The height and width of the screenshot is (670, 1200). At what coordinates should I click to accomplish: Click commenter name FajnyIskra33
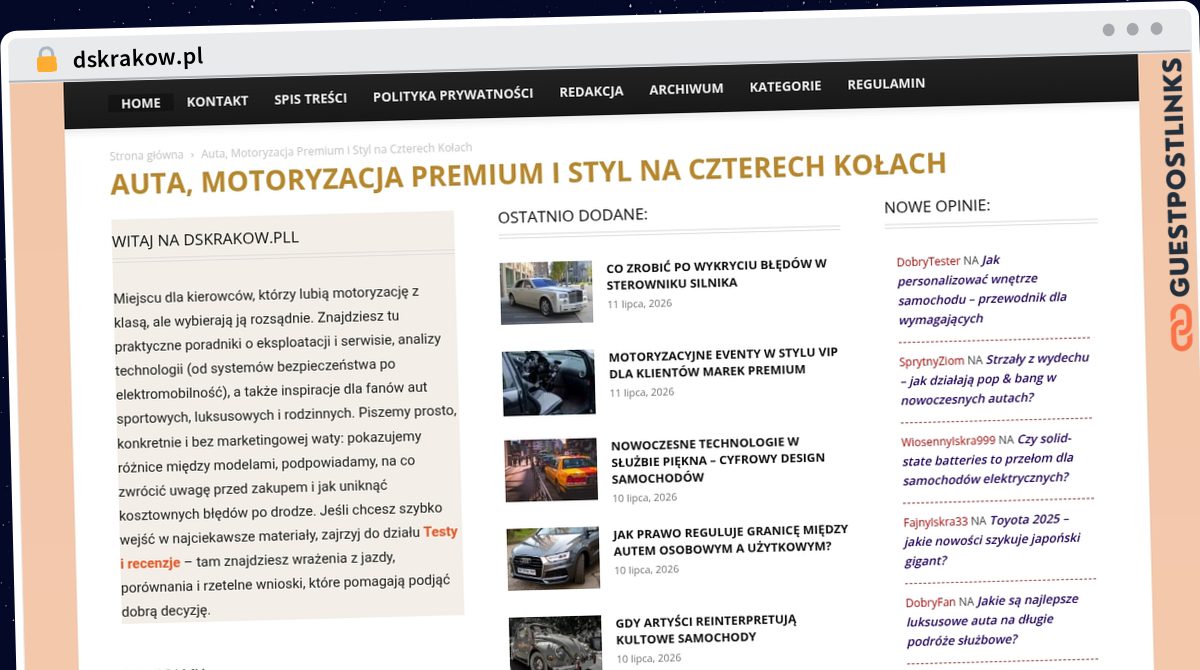pyautogui.click(x=936, y=521)
